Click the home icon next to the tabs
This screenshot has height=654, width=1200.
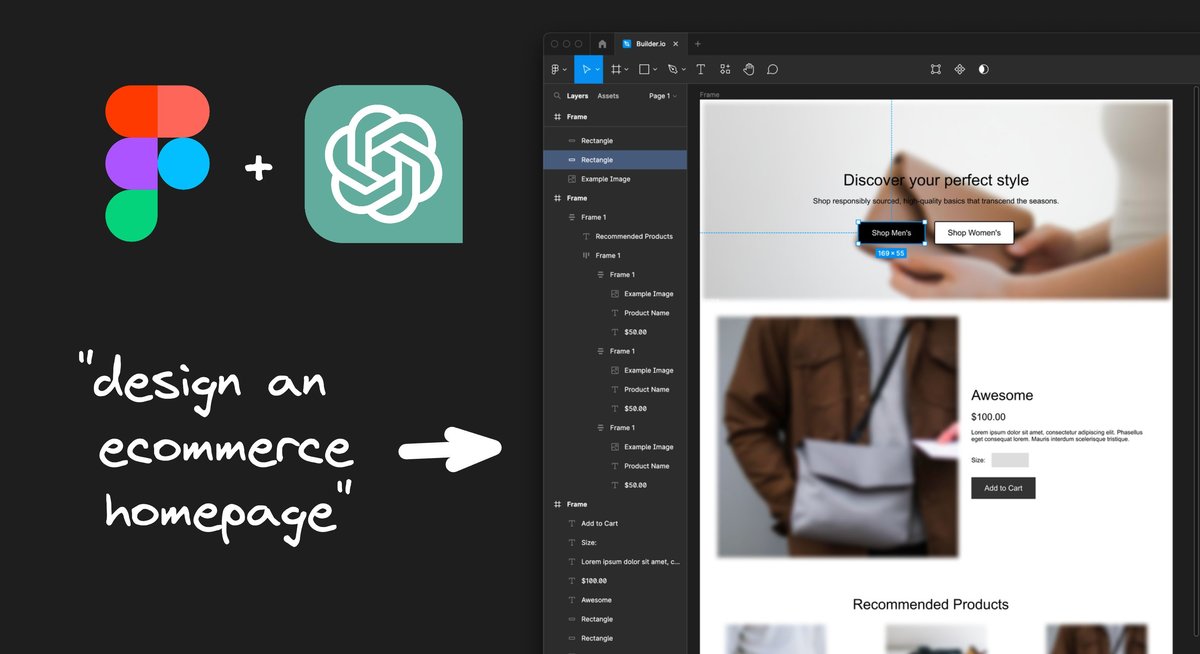click(601, 43)
